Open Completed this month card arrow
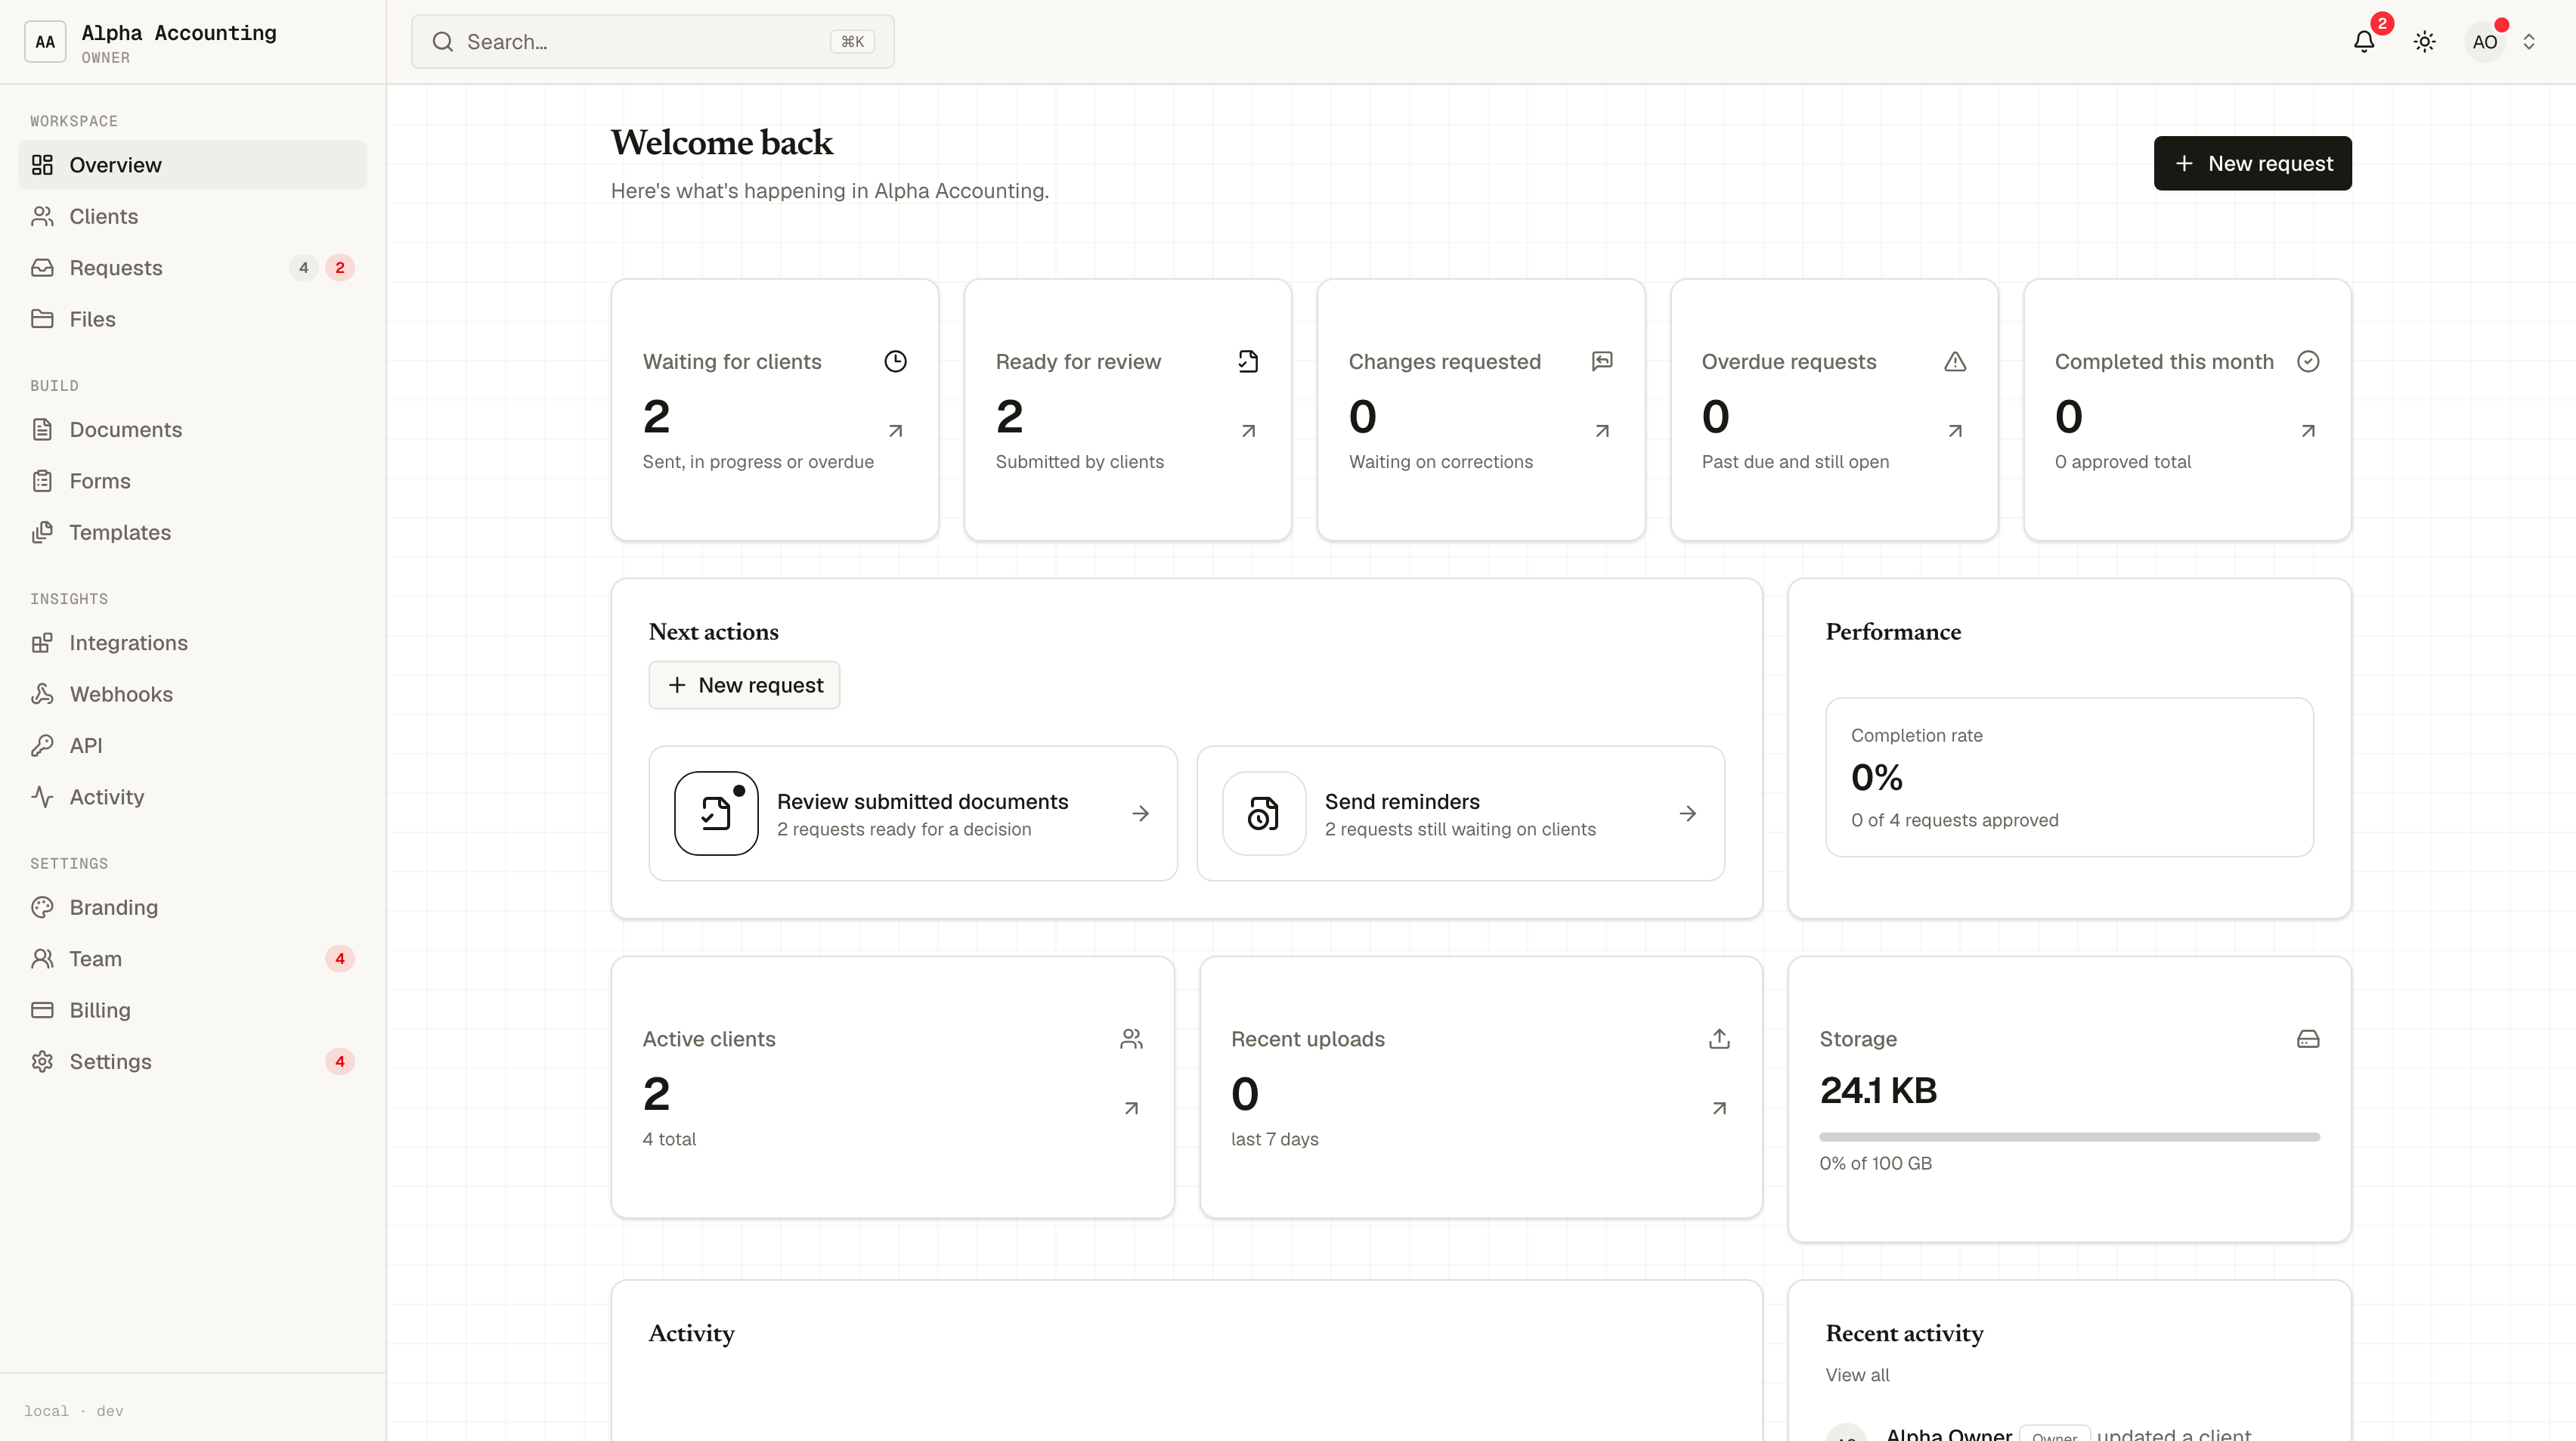 click(2308, 431)
